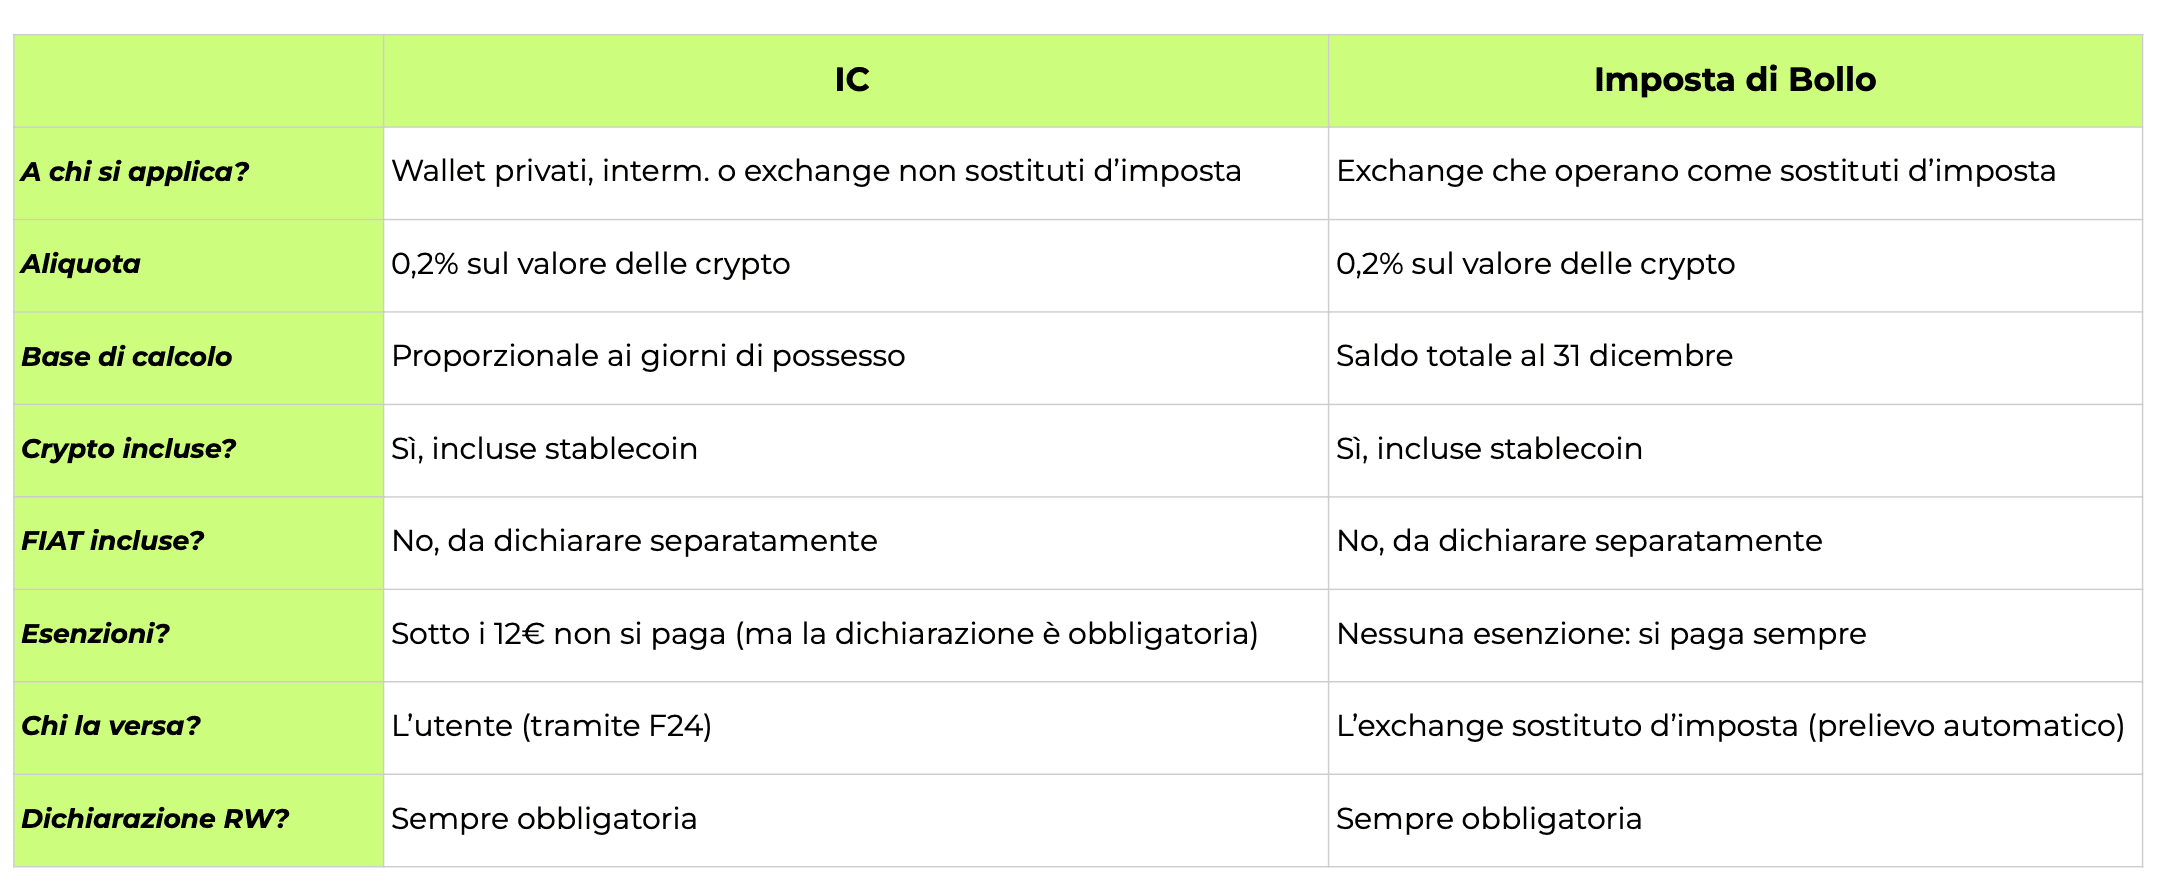The height and width of the screenshot is (896, 2158).
Task: Select the 'Exchange che operano come sostituti' cell
Action: pyautogui.click(x=1696, y=171)
